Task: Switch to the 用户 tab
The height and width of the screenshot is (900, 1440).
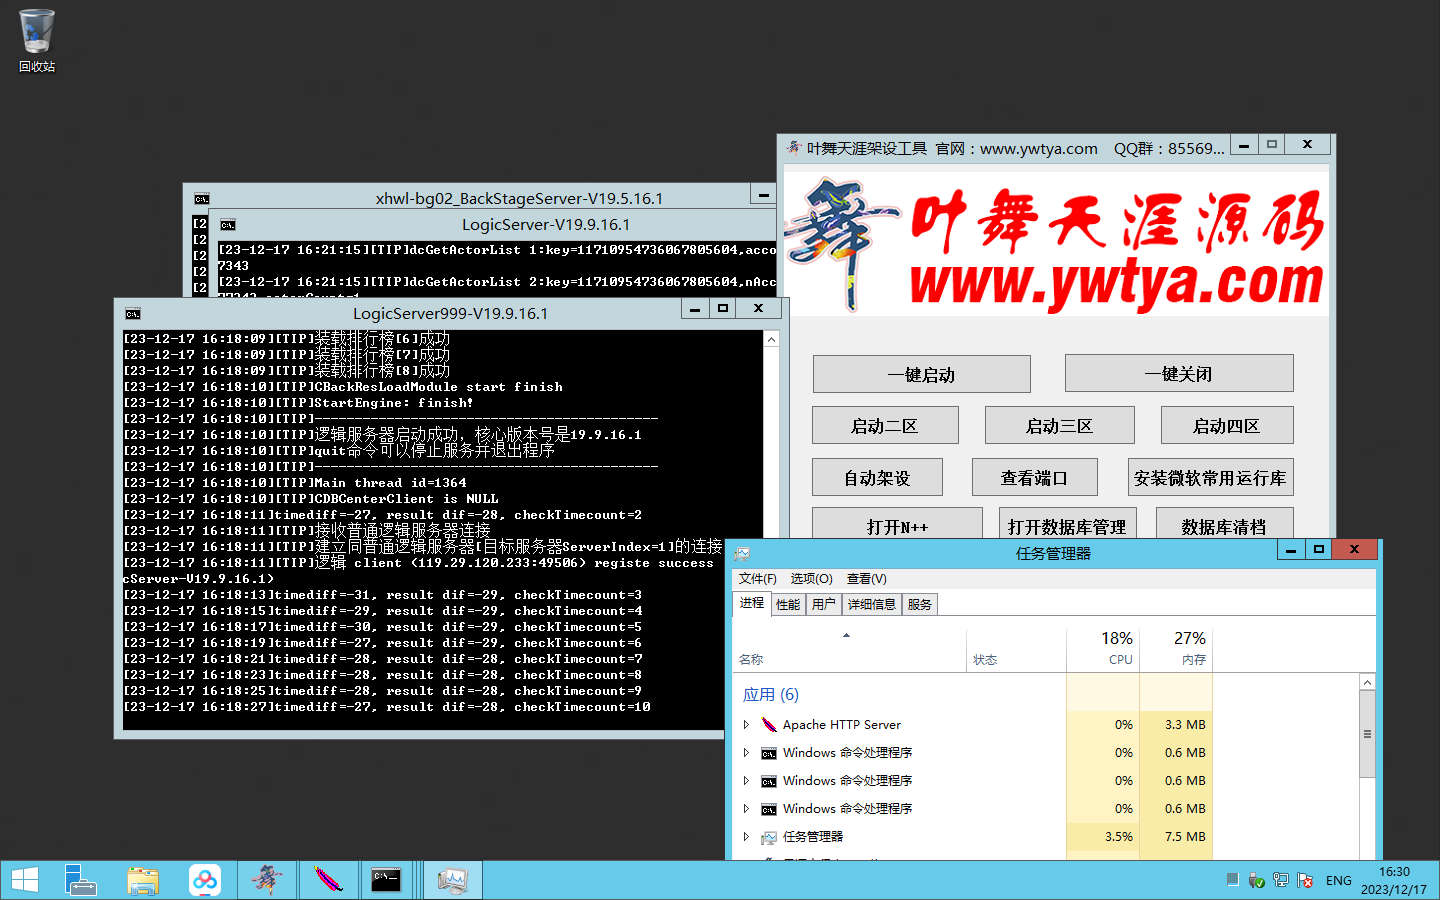Action: (823, 604)
